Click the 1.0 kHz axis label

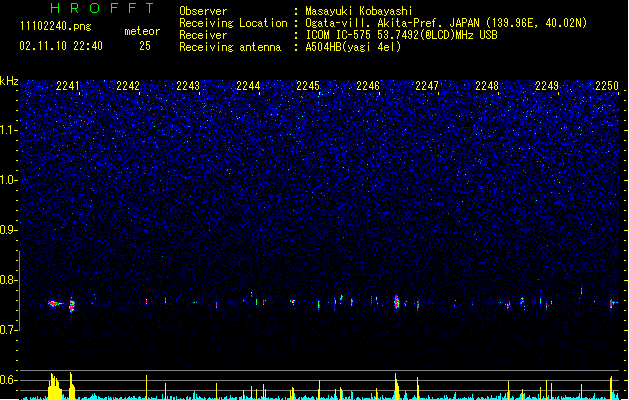[9, 180]
